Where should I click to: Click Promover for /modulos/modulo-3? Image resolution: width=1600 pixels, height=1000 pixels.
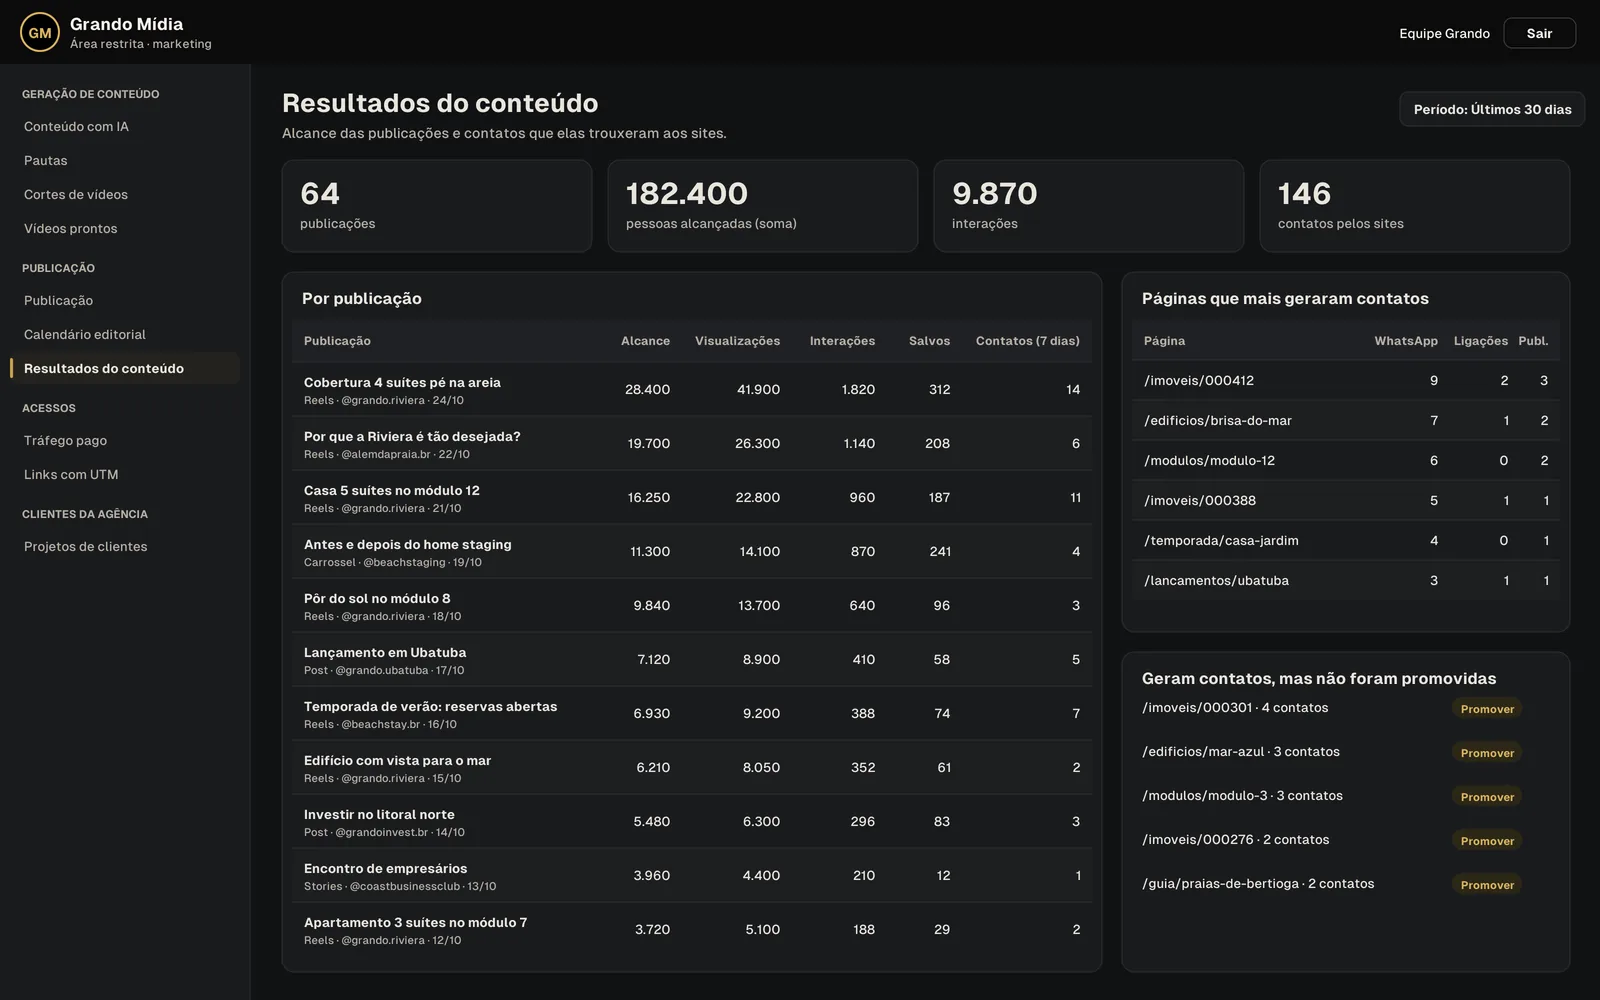[x=1487, y=797]
